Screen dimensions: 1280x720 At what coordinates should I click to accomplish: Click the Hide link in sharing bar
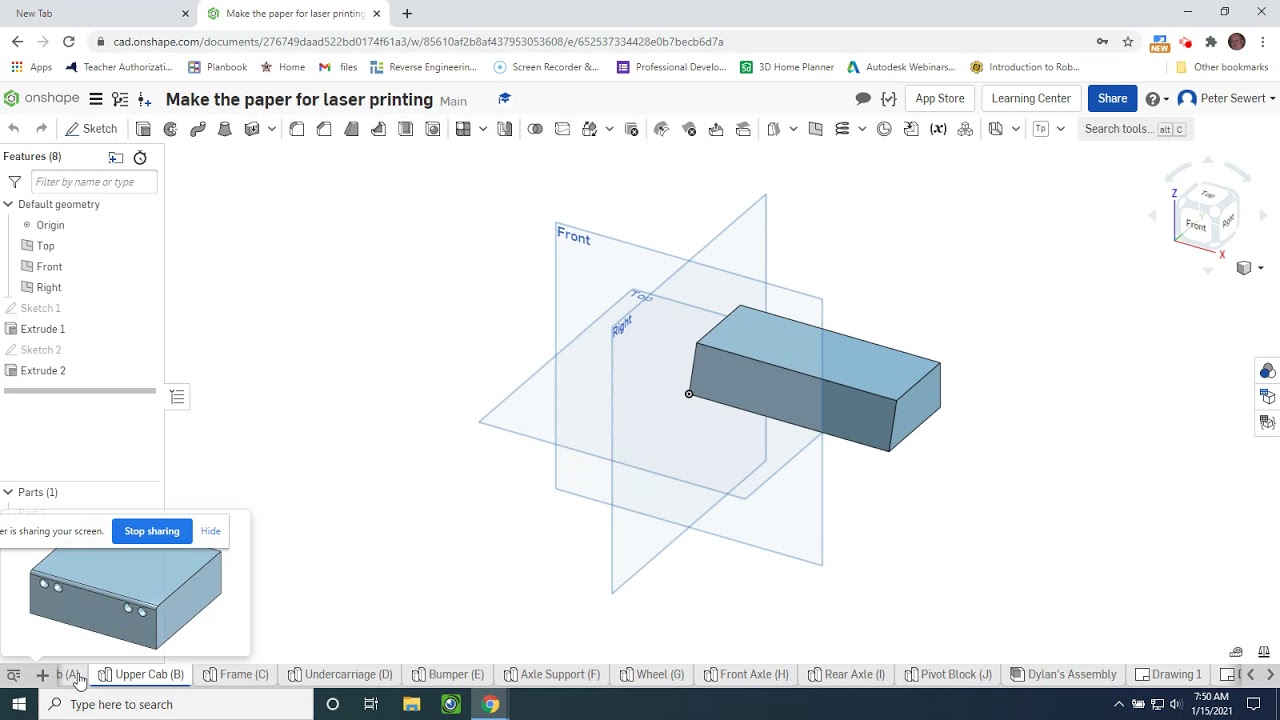click(210, 531)
